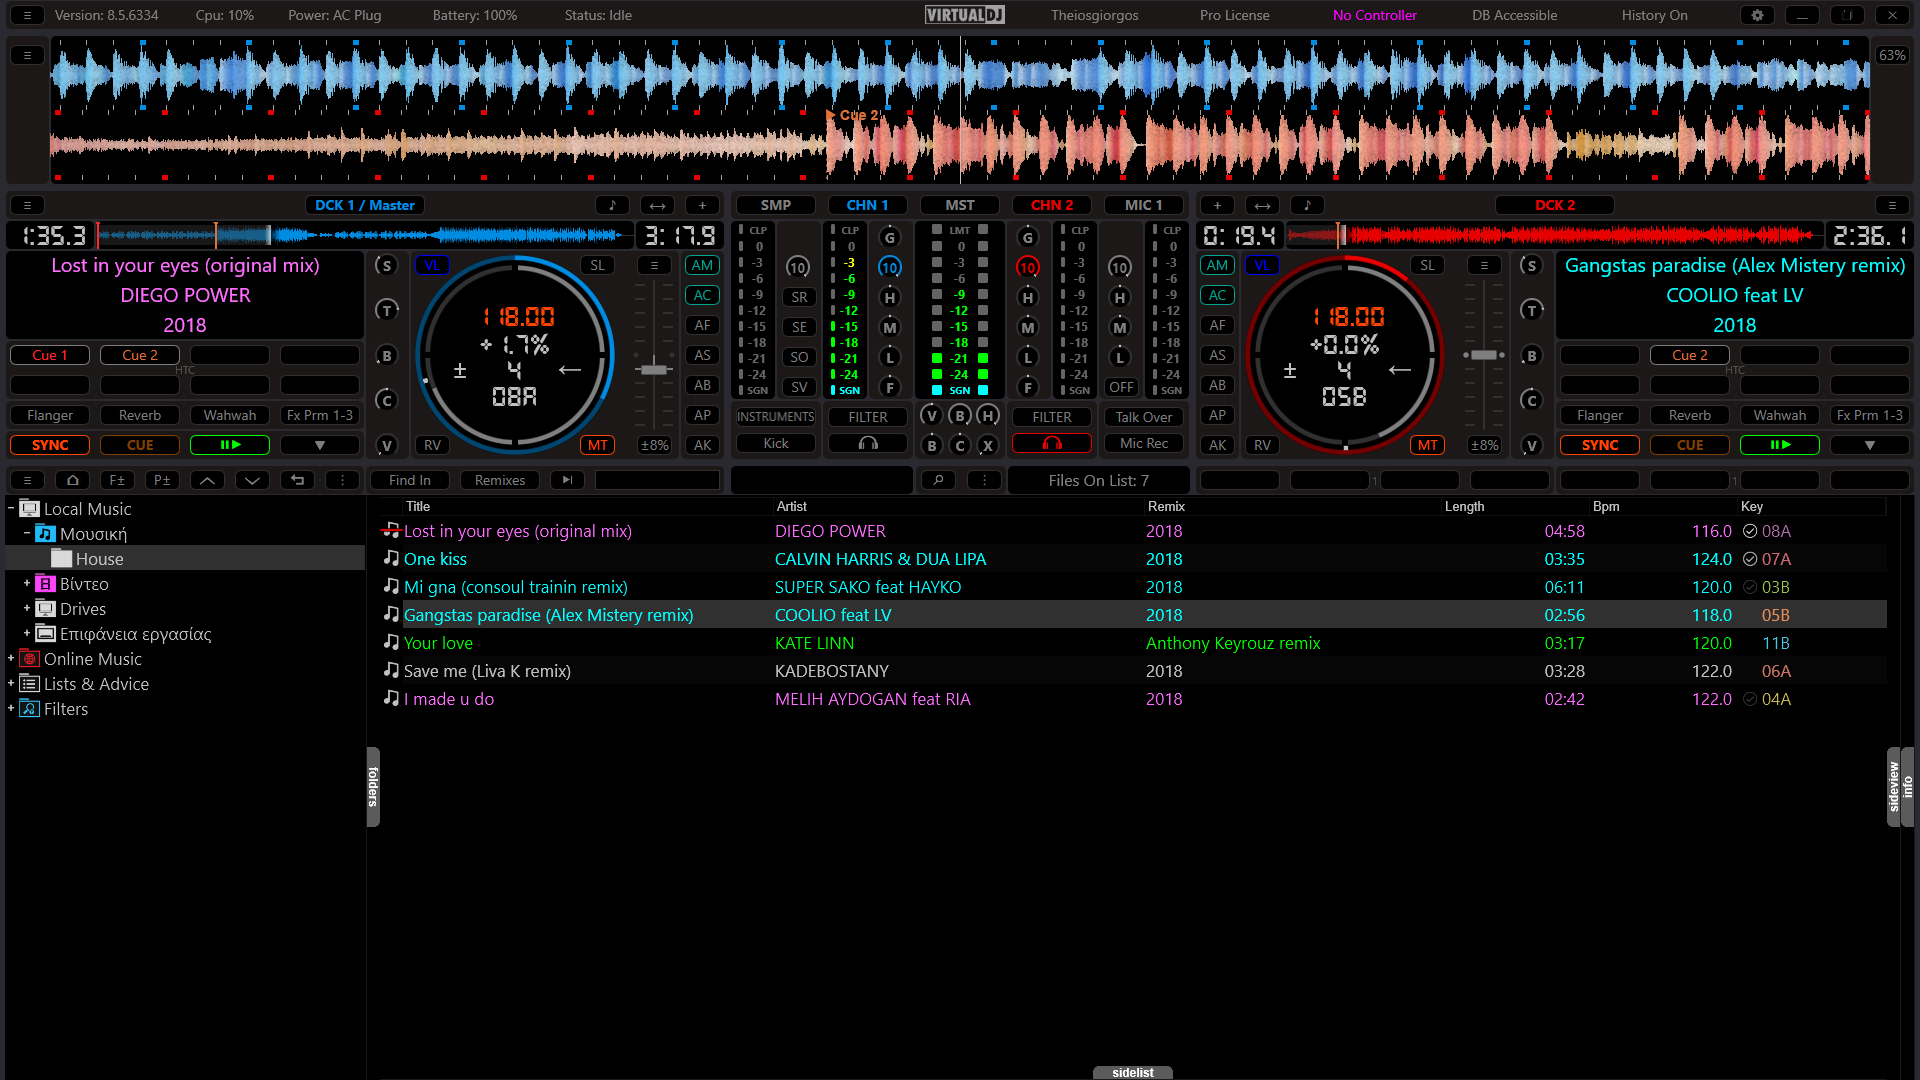Toggle VL on Deck 1
This screenshot has height=1080, width=1920.
click(432, 265)
